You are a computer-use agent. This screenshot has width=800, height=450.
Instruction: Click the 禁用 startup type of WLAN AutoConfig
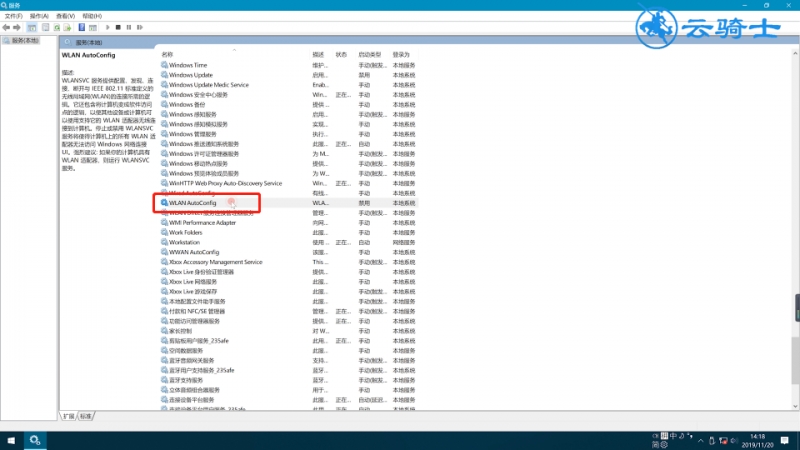coord(364,203)
